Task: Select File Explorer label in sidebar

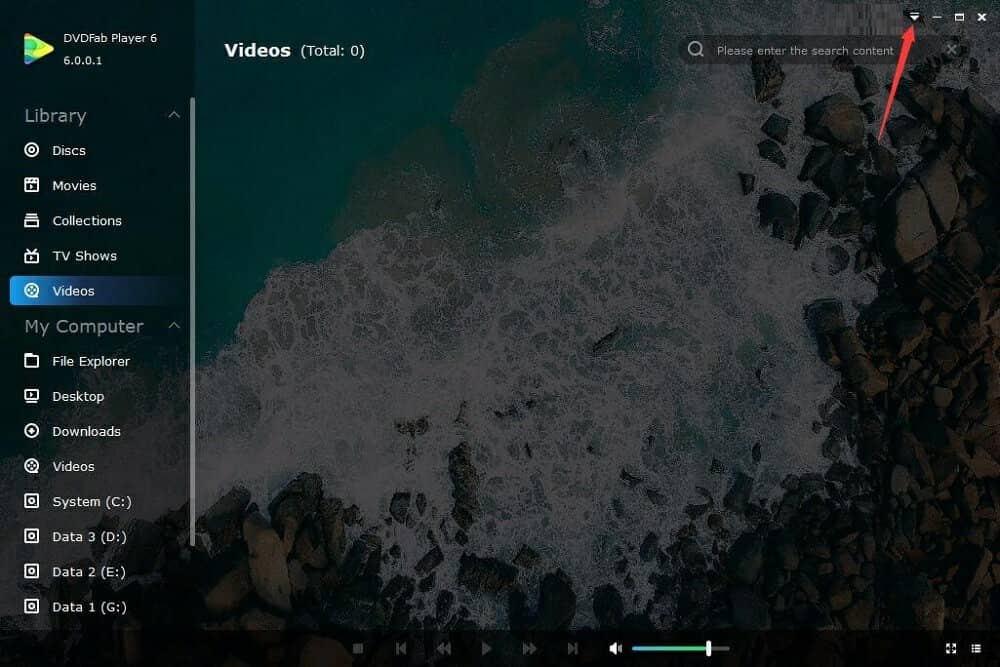Action: pos(91,361)
